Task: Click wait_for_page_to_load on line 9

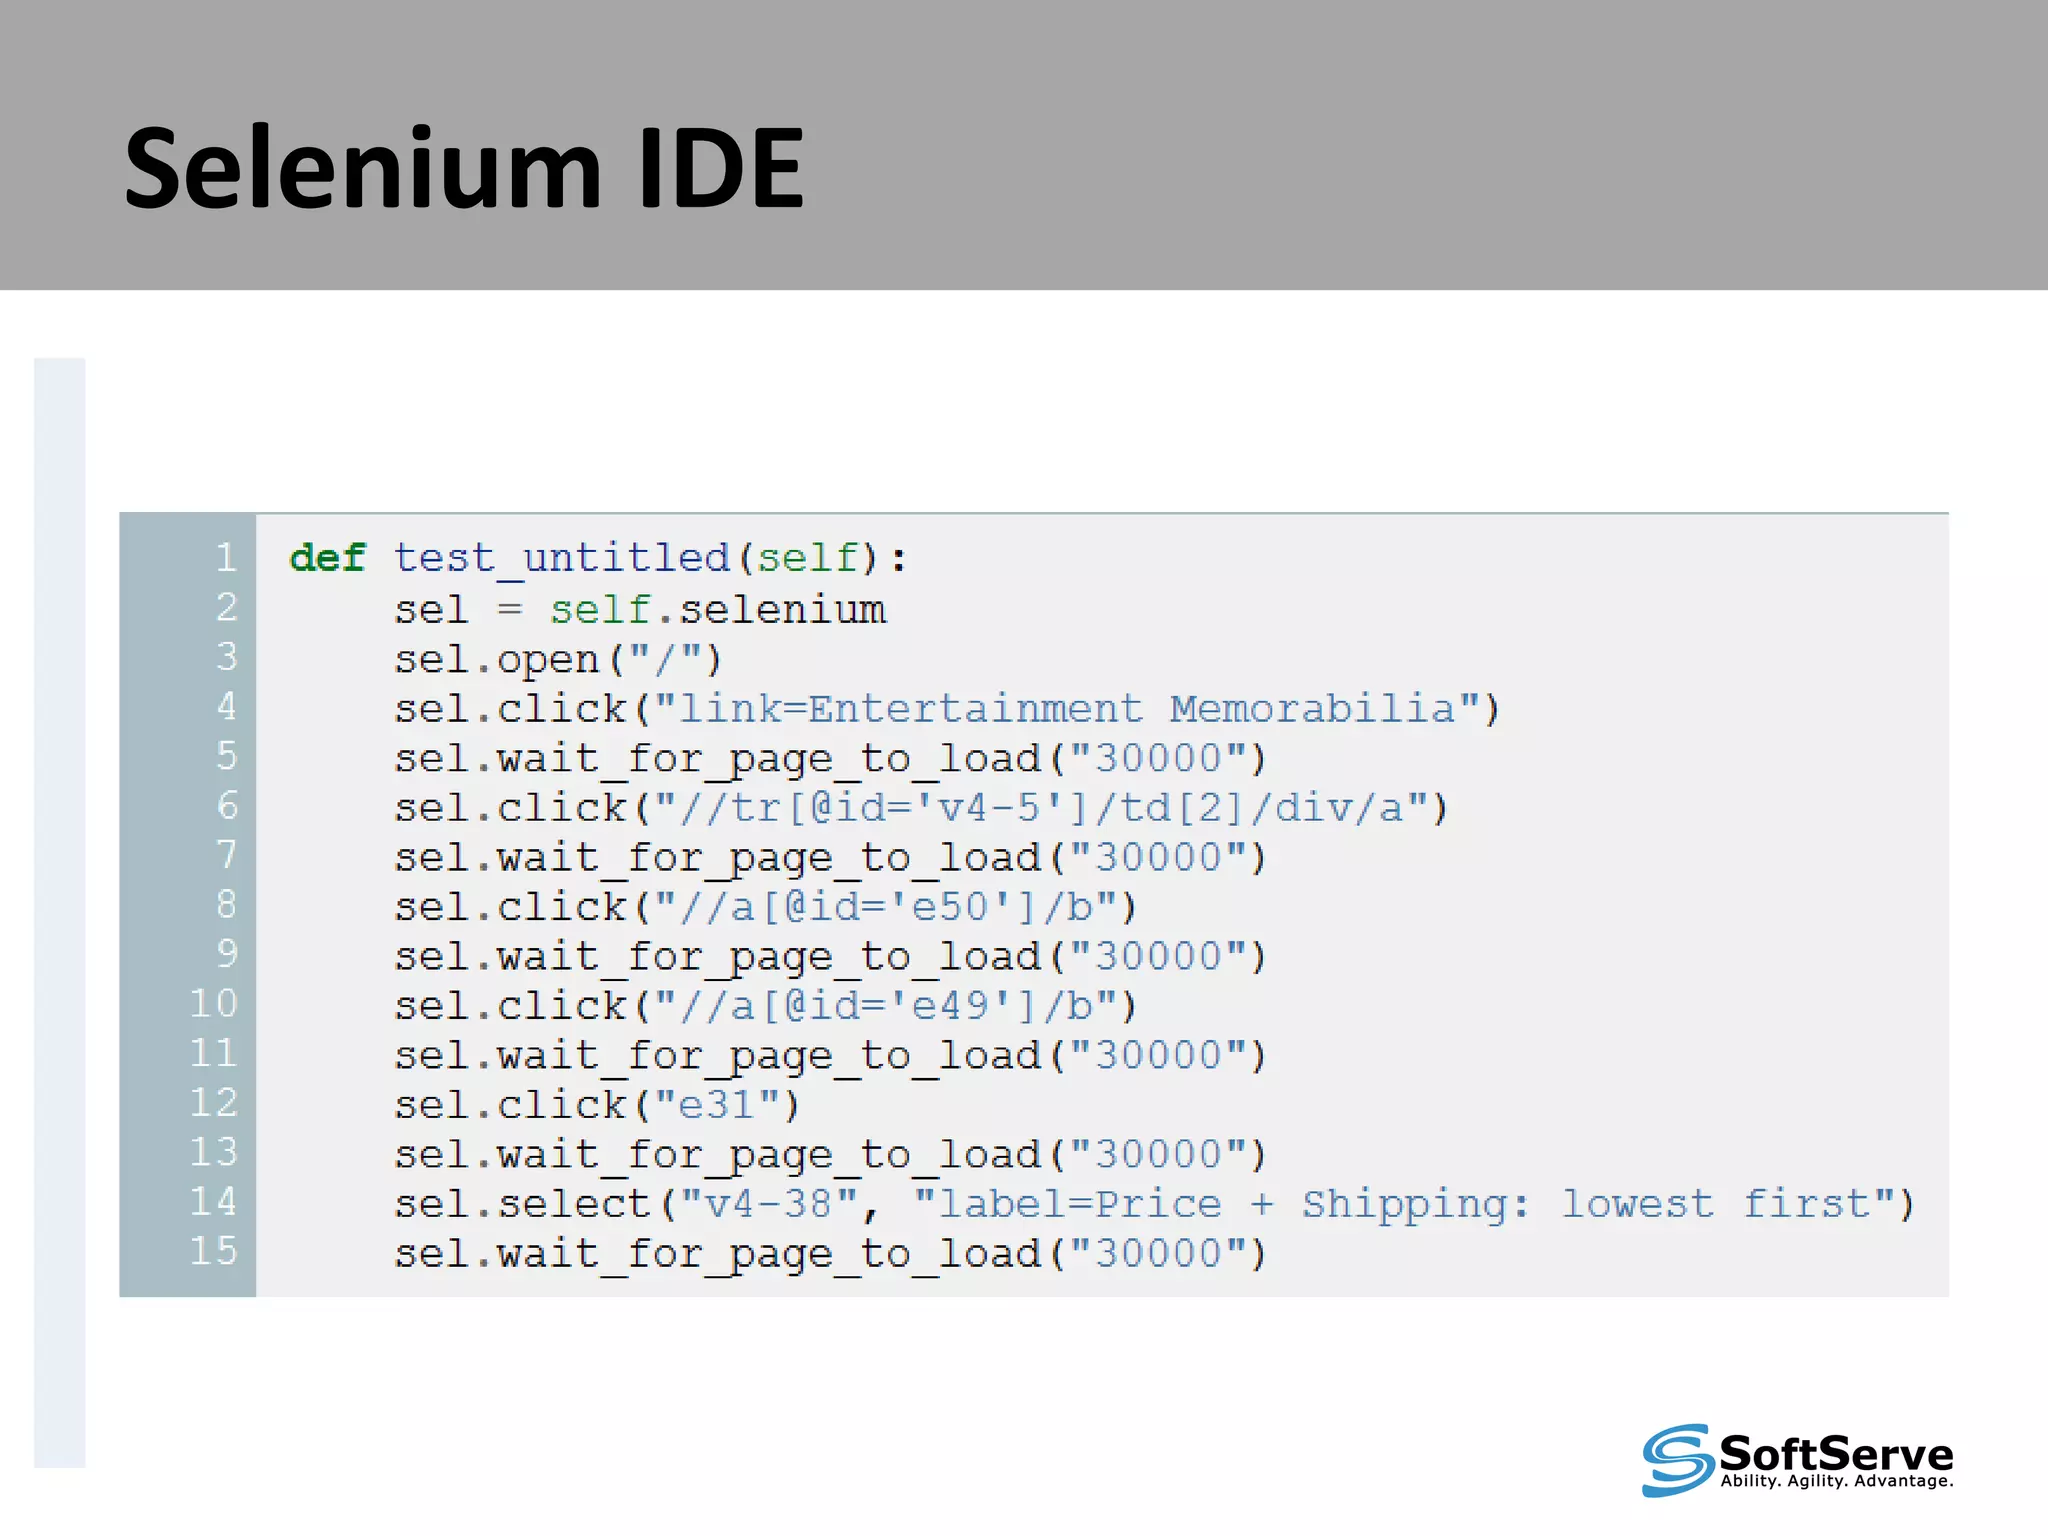Action: pos(830,957)
